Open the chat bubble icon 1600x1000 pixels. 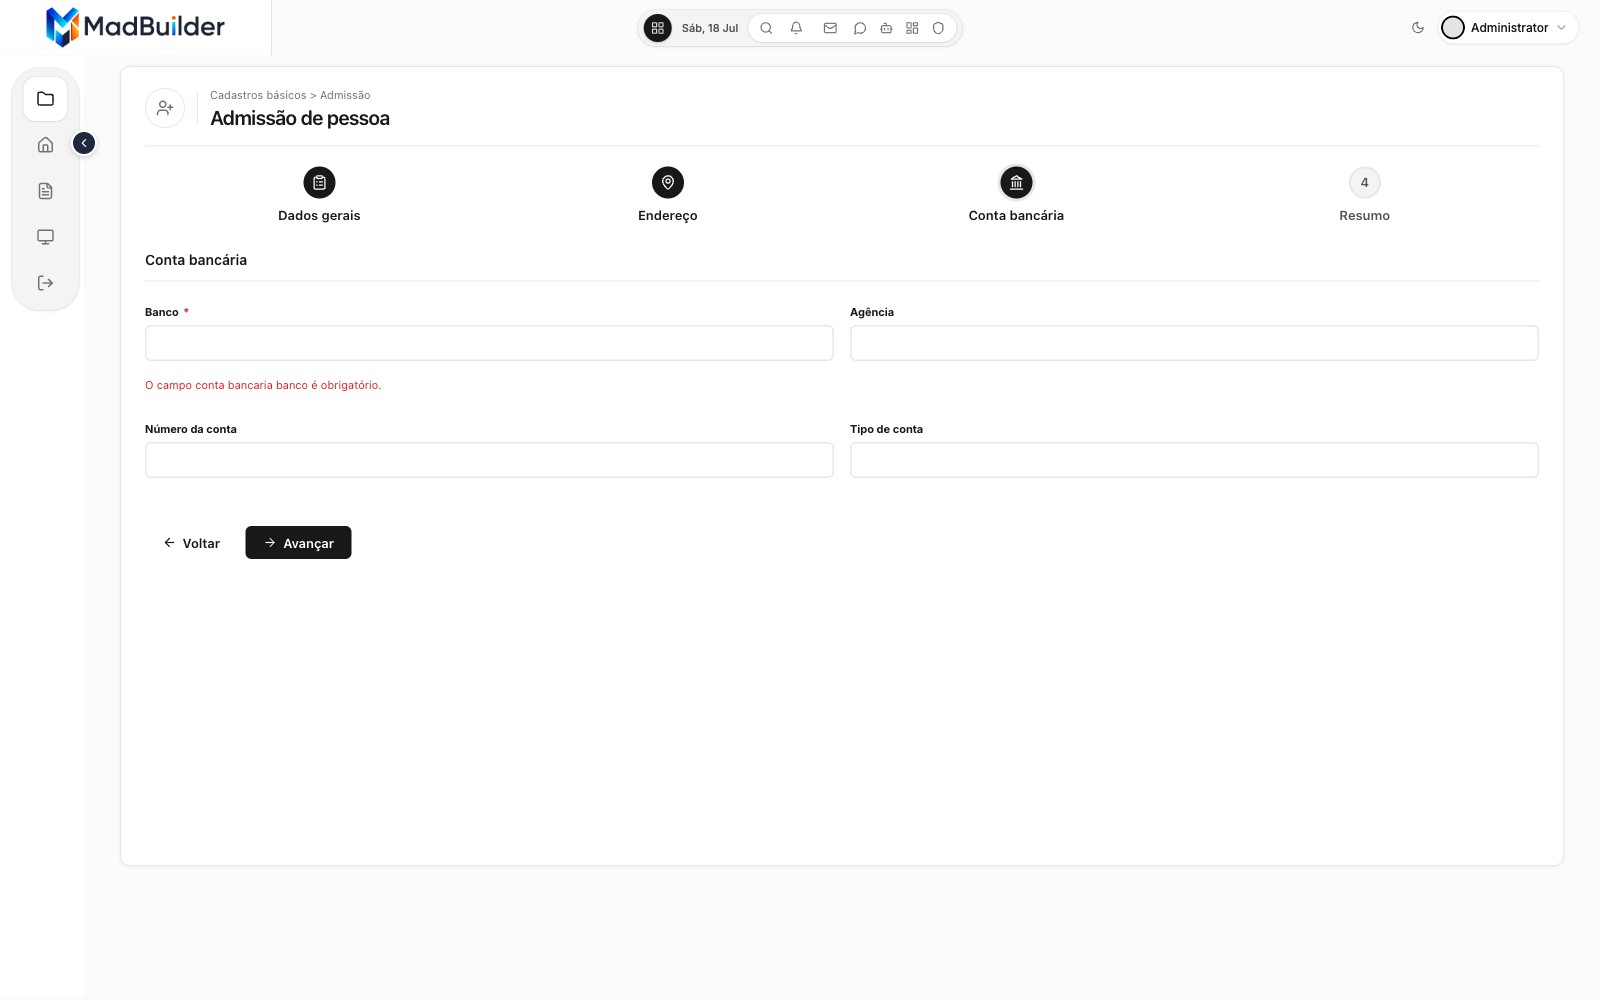[859, 28]
